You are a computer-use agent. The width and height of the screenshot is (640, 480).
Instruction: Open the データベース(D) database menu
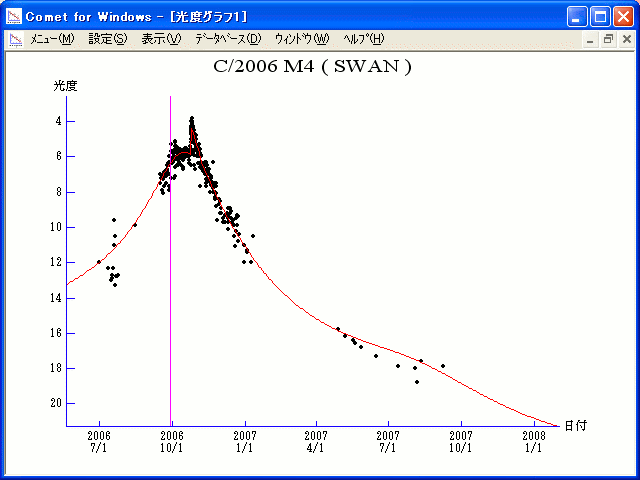point(227,39)
